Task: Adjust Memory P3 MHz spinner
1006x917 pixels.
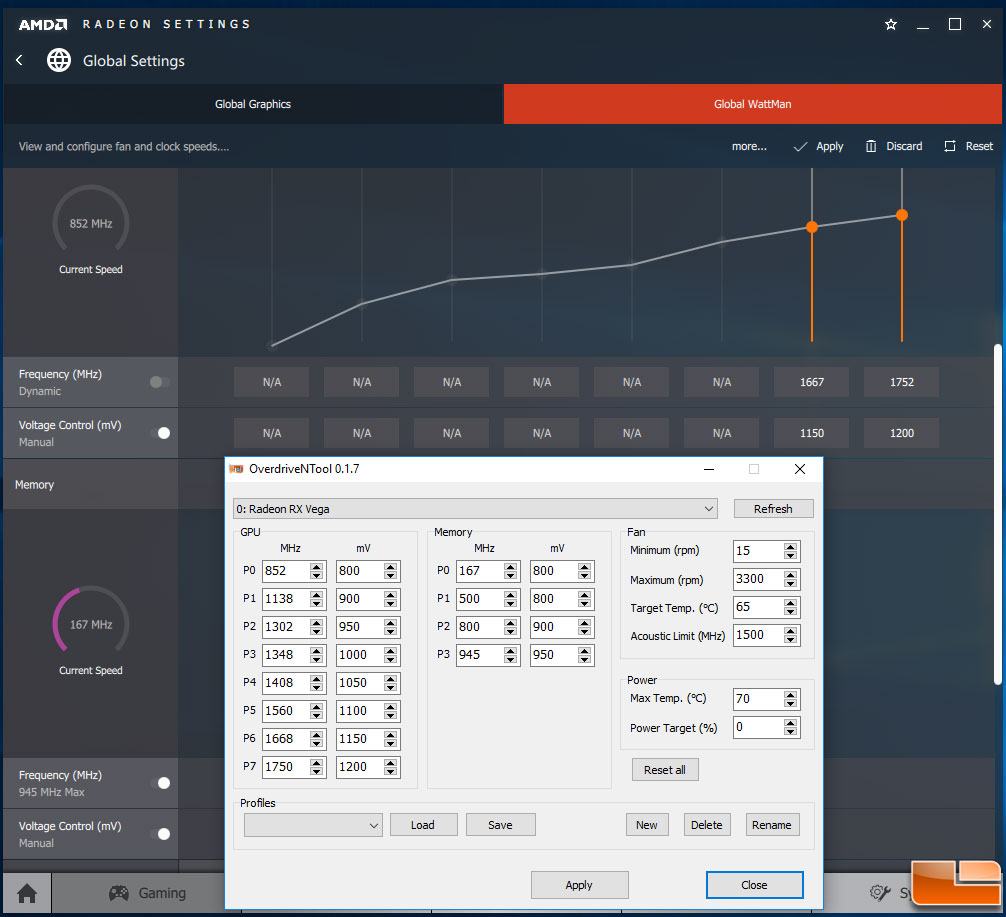Action: 511,655
